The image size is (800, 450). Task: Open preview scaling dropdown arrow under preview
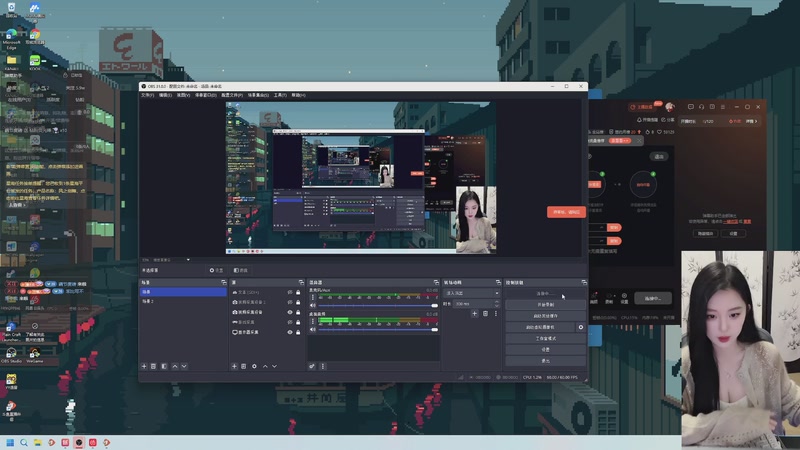(x=188, y=260)
